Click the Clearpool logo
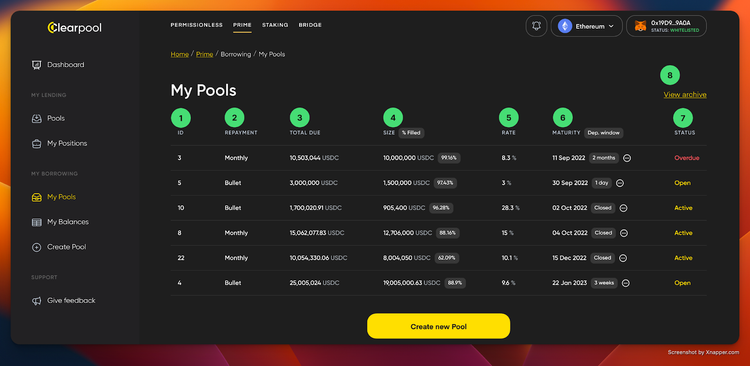Screen dimensions: 750x366 [75, 28]
